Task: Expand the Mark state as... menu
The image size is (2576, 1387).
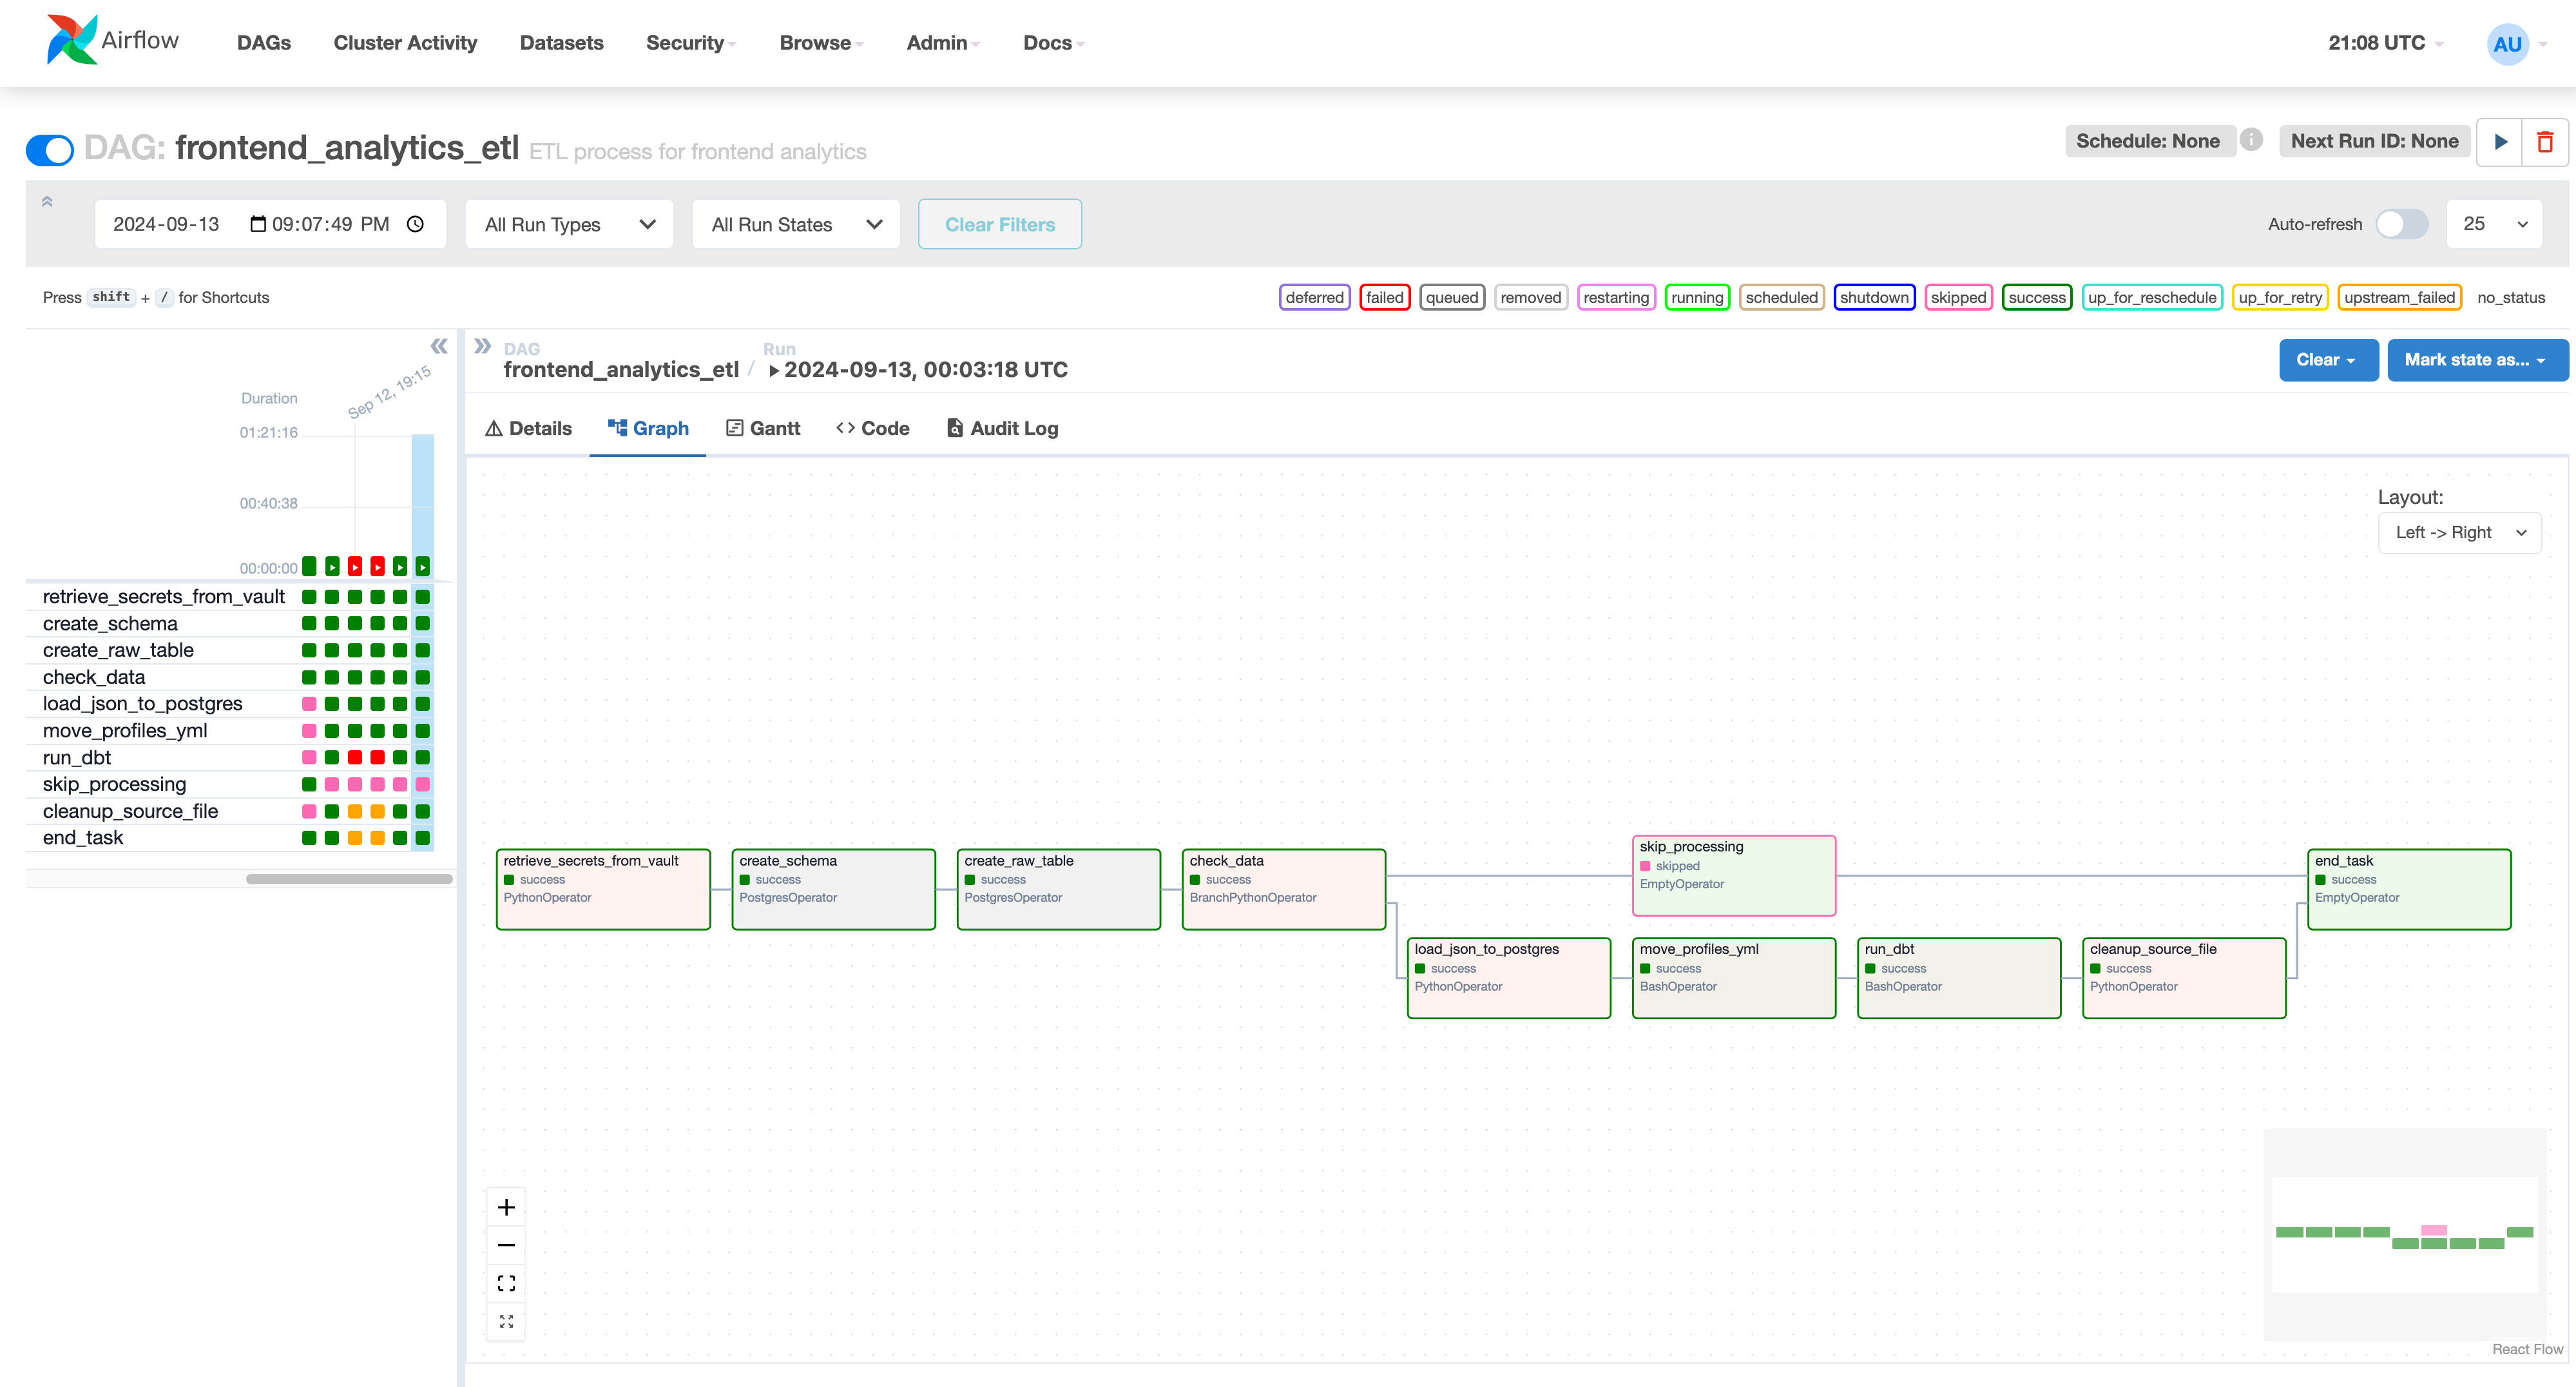Action: (x=2476, y=360)
